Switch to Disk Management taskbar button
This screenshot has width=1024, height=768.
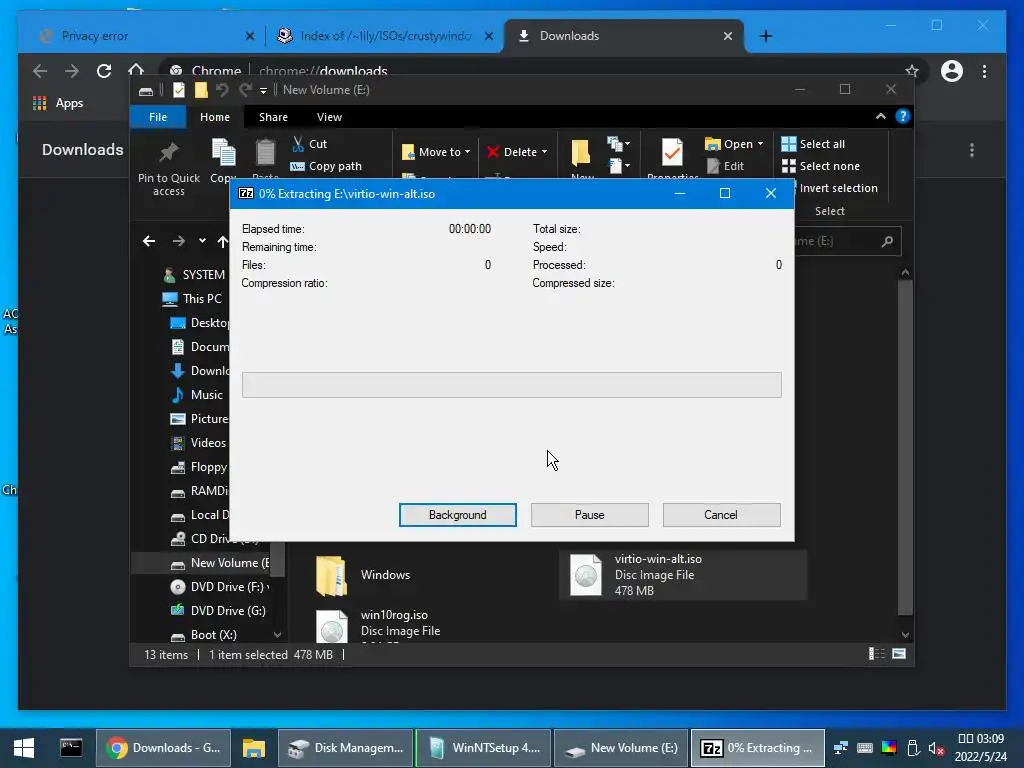click(x=345, y=748)
